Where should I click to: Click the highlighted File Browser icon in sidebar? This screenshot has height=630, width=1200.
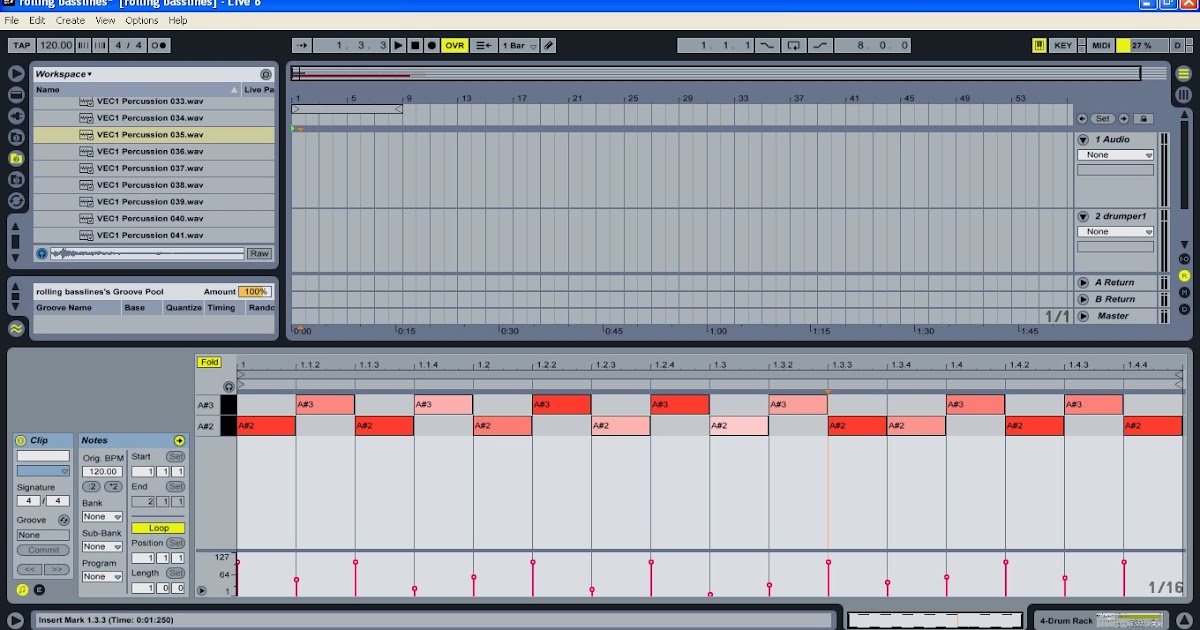pos(15,158)
